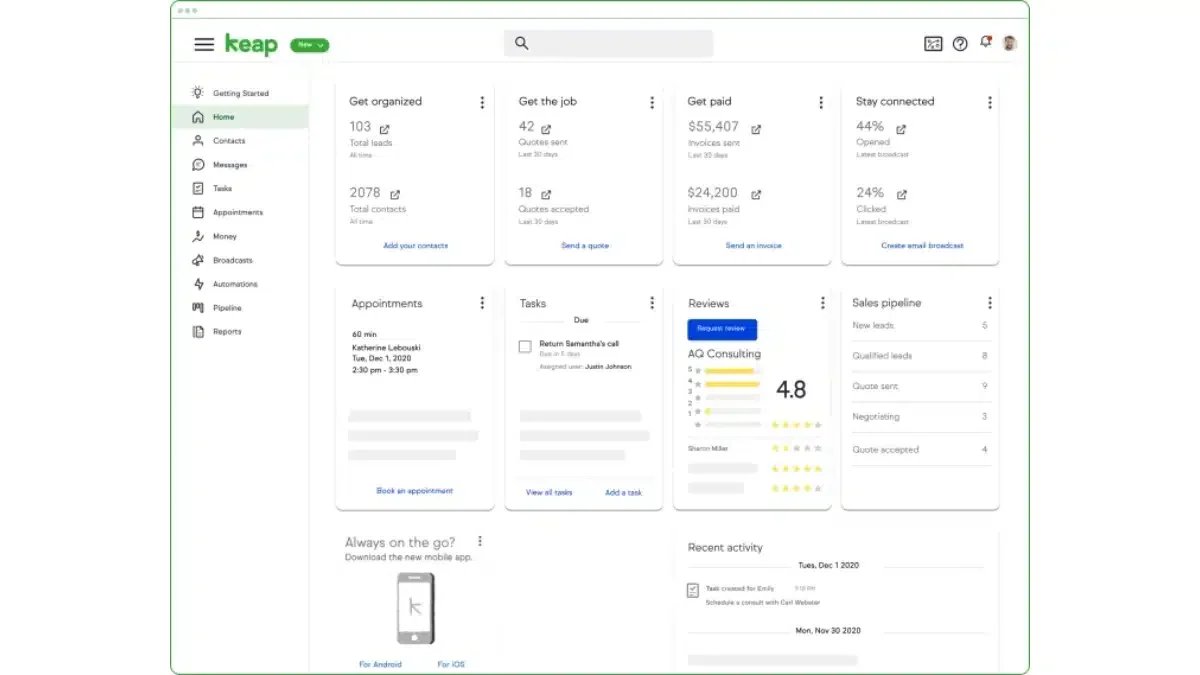This screenshot has height=675, width=1200.
Task: Click the Messages chat icon
Action: 198,165
